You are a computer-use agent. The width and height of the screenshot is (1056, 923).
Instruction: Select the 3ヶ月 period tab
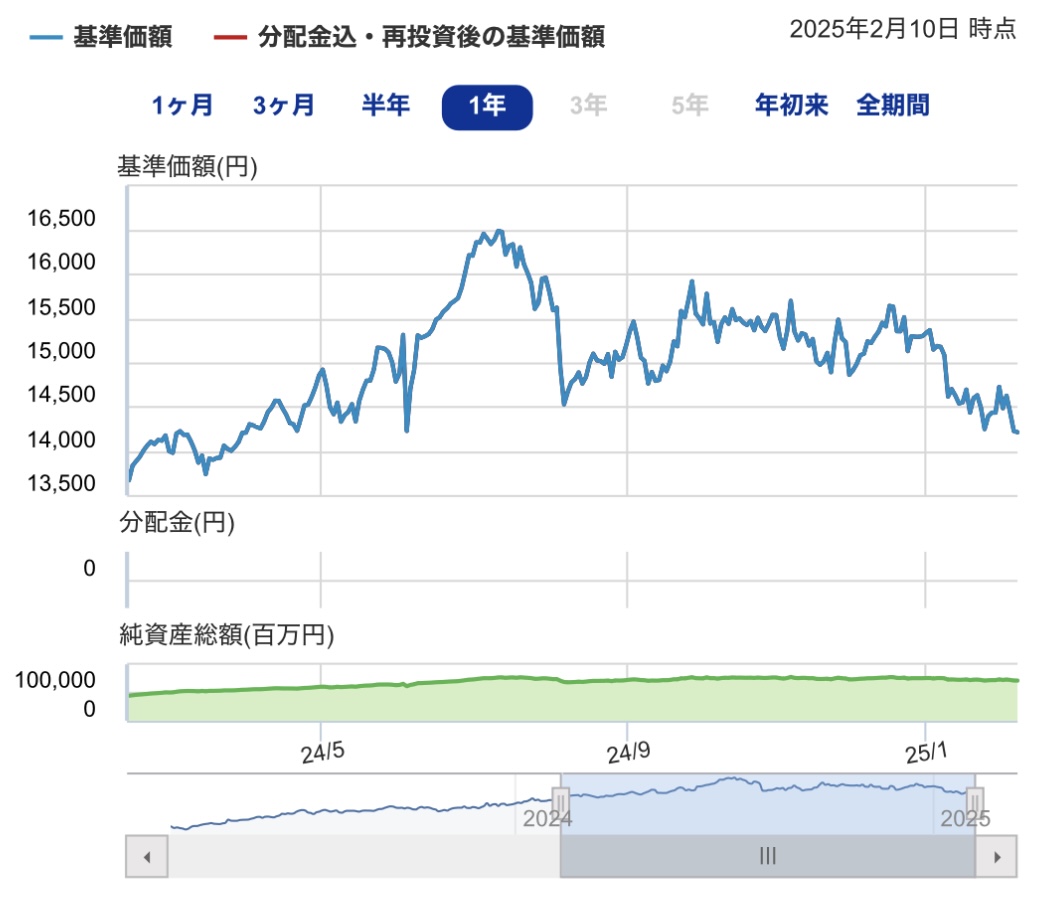[284, 106]
